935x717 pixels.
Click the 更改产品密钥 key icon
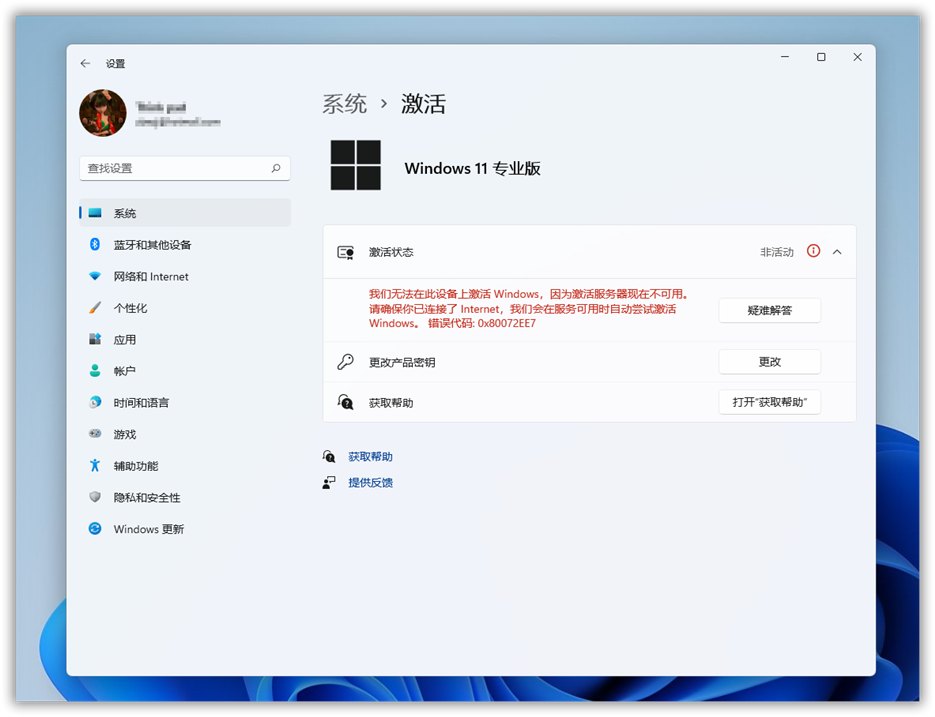click(x=346, y=361)
